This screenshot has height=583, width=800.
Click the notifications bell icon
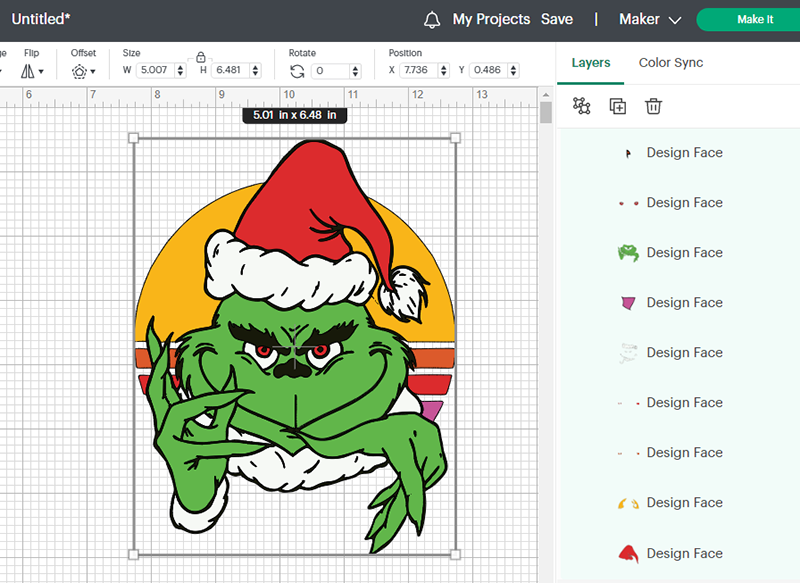tap(432, 20)
